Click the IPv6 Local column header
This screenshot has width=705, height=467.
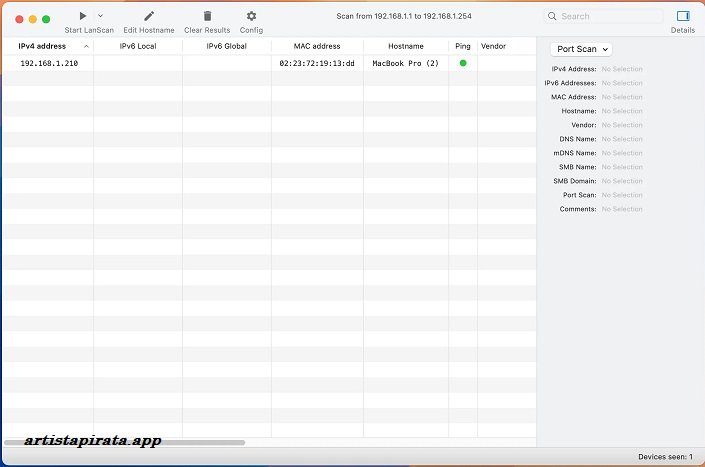click(x=138, y=46)
